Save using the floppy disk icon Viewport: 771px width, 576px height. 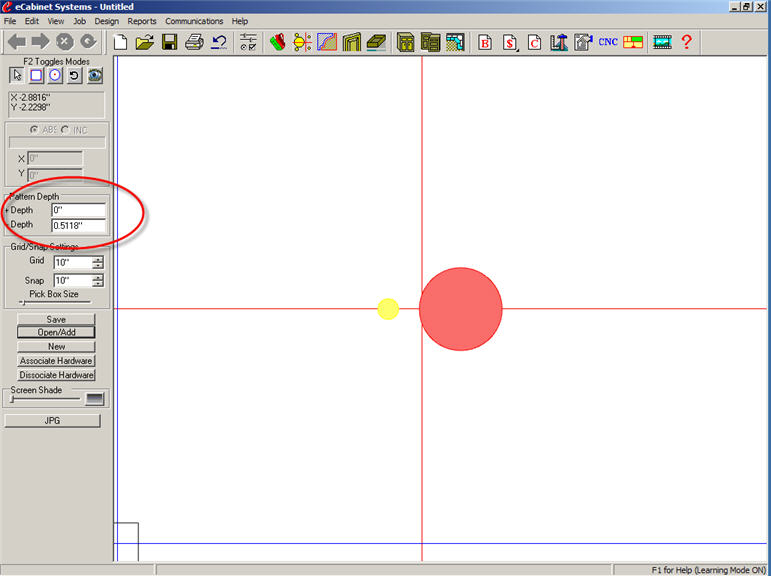tap(170, 42)
